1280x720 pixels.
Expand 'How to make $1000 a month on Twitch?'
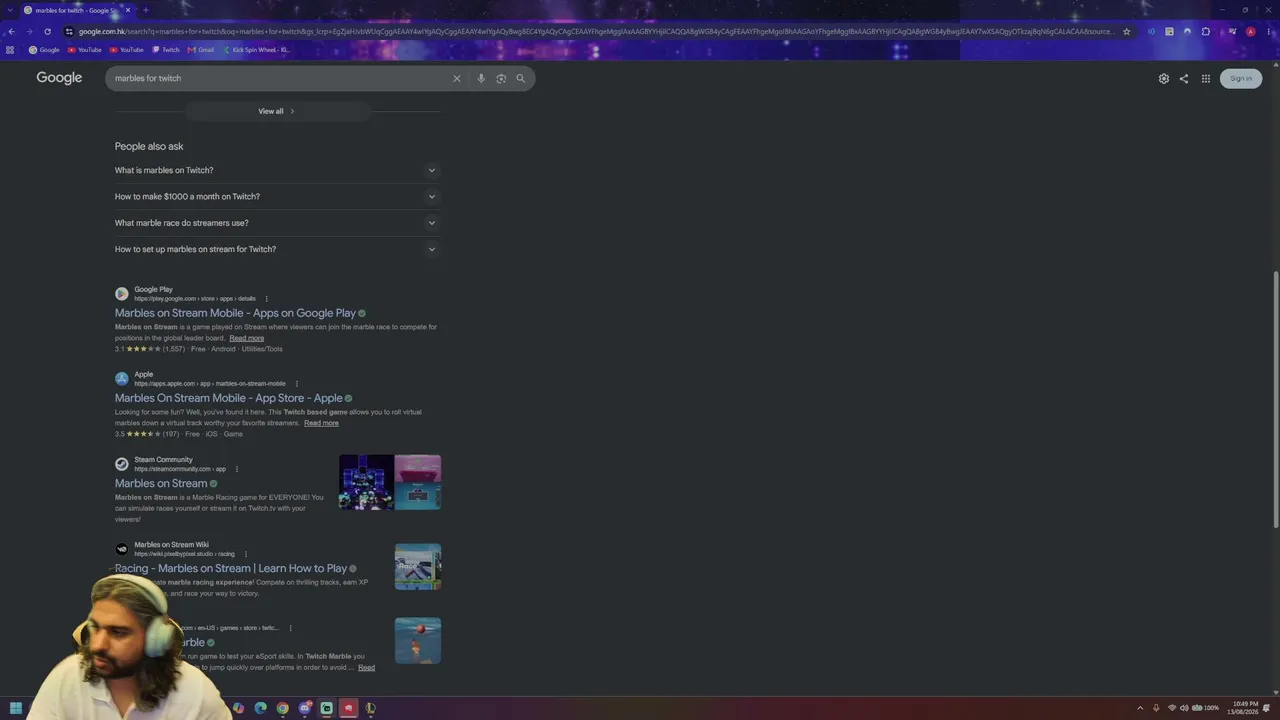276,197
